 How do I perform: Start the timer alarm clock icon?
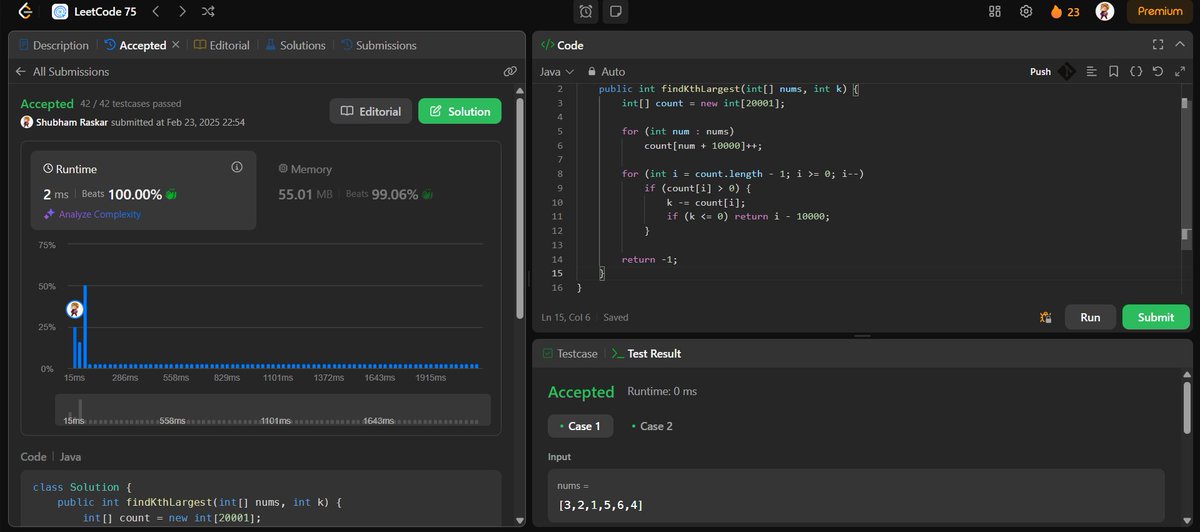click(x=586, y=12)
